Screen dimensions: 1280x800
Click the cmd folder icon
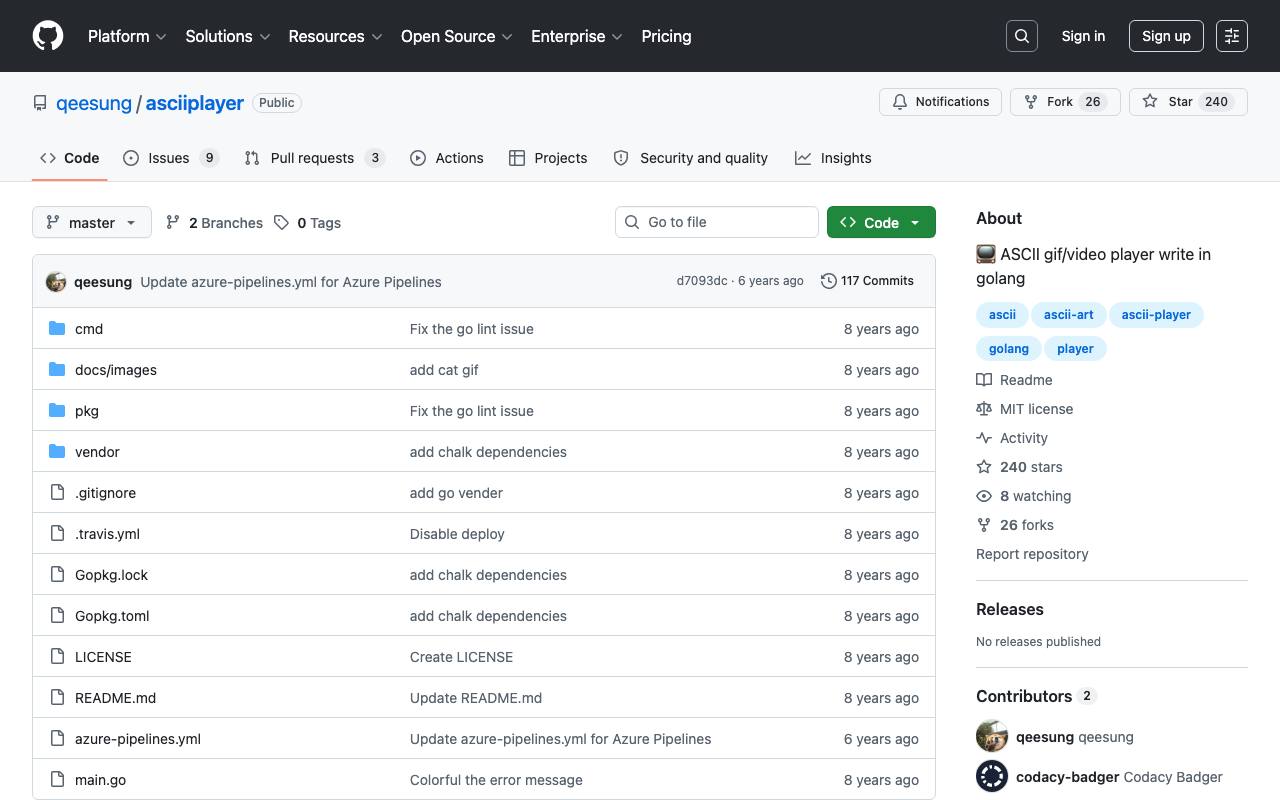click(57, 329)
